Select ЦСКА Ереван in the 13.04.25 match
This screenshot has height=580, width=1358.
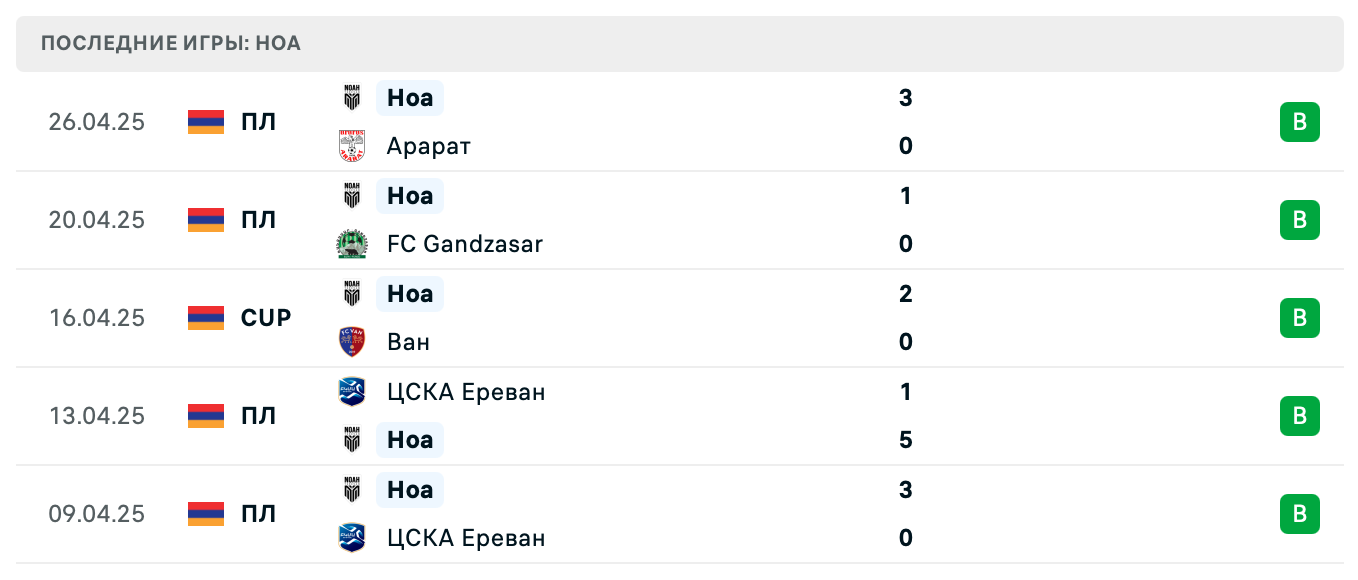pos(466,392)
